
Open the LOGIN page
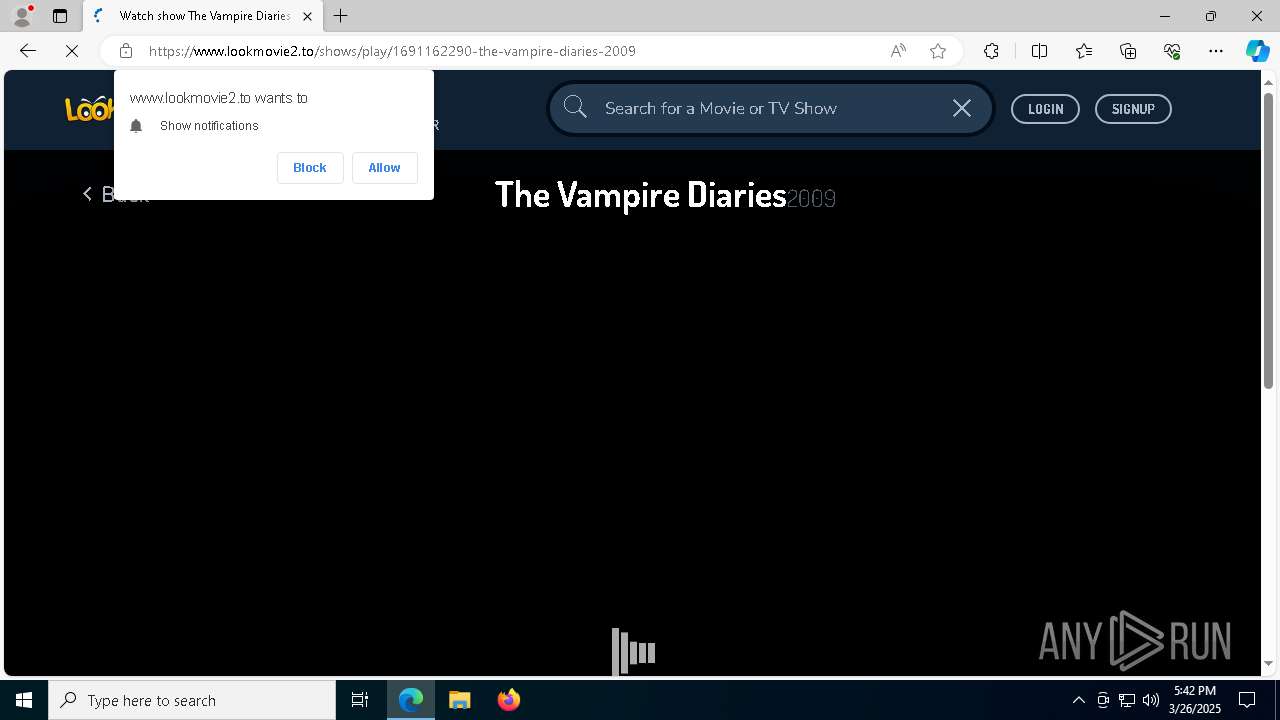(x=1045, y=109)
